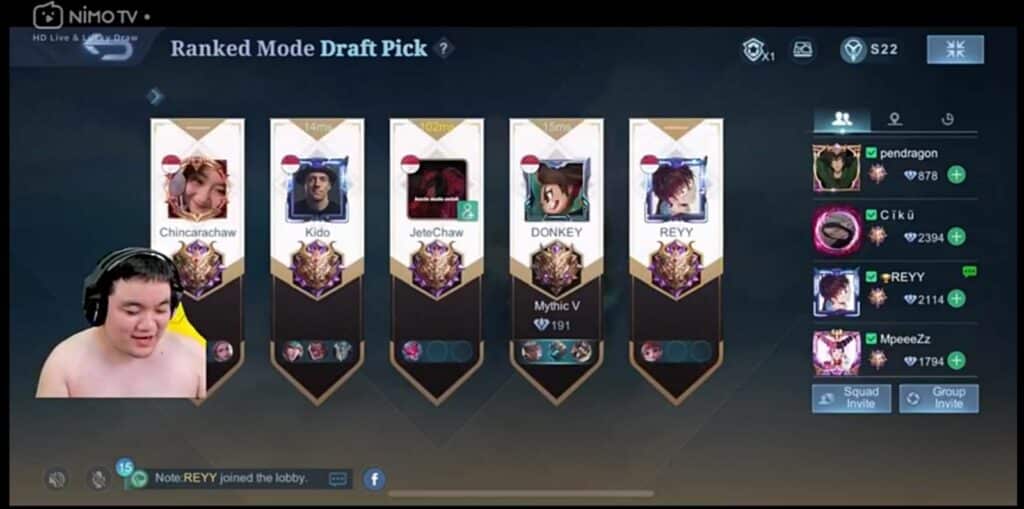This screenshot has width=1024, height=509.
Task: Share the lobby via Facebook icon
Action: pos(374,479)
